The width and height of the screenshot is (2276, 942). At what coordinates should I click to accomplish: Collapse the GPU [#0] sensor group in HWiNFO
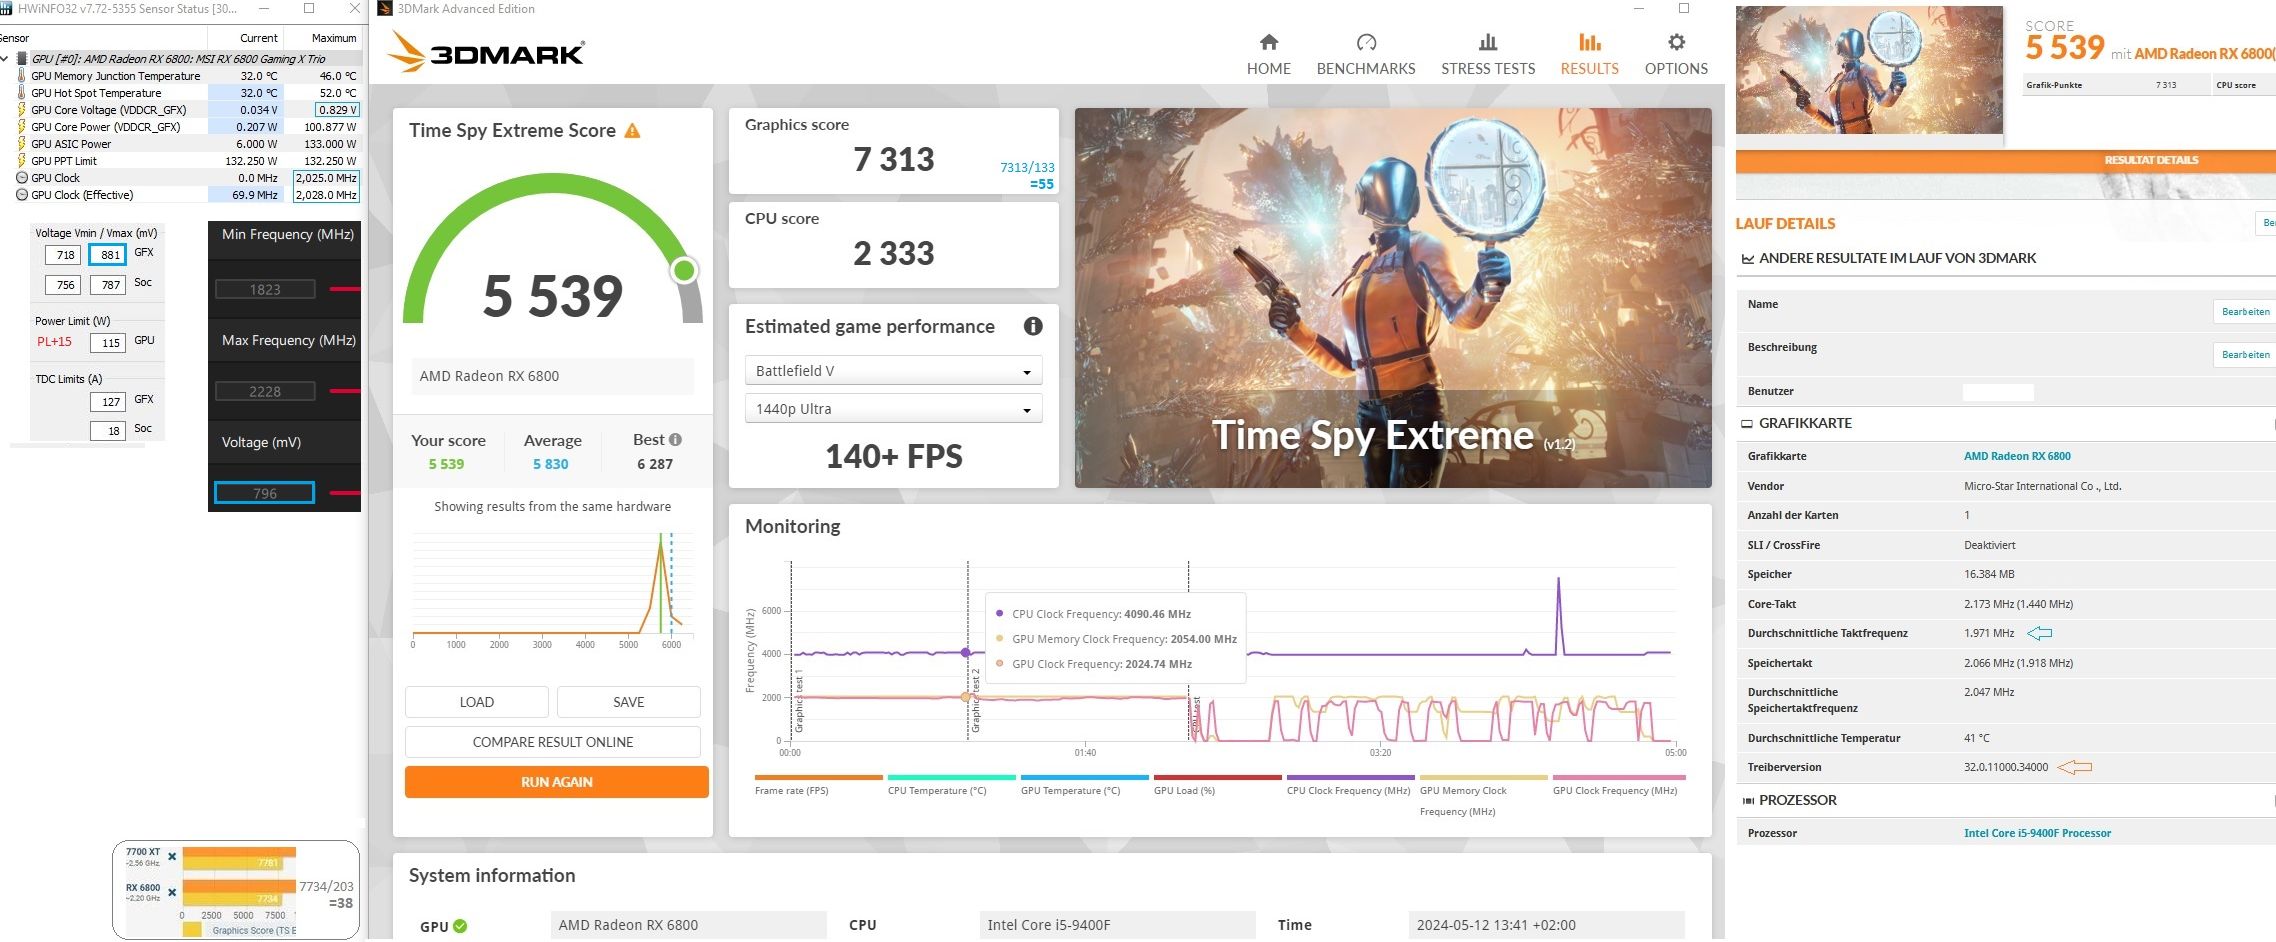(6, 59)
